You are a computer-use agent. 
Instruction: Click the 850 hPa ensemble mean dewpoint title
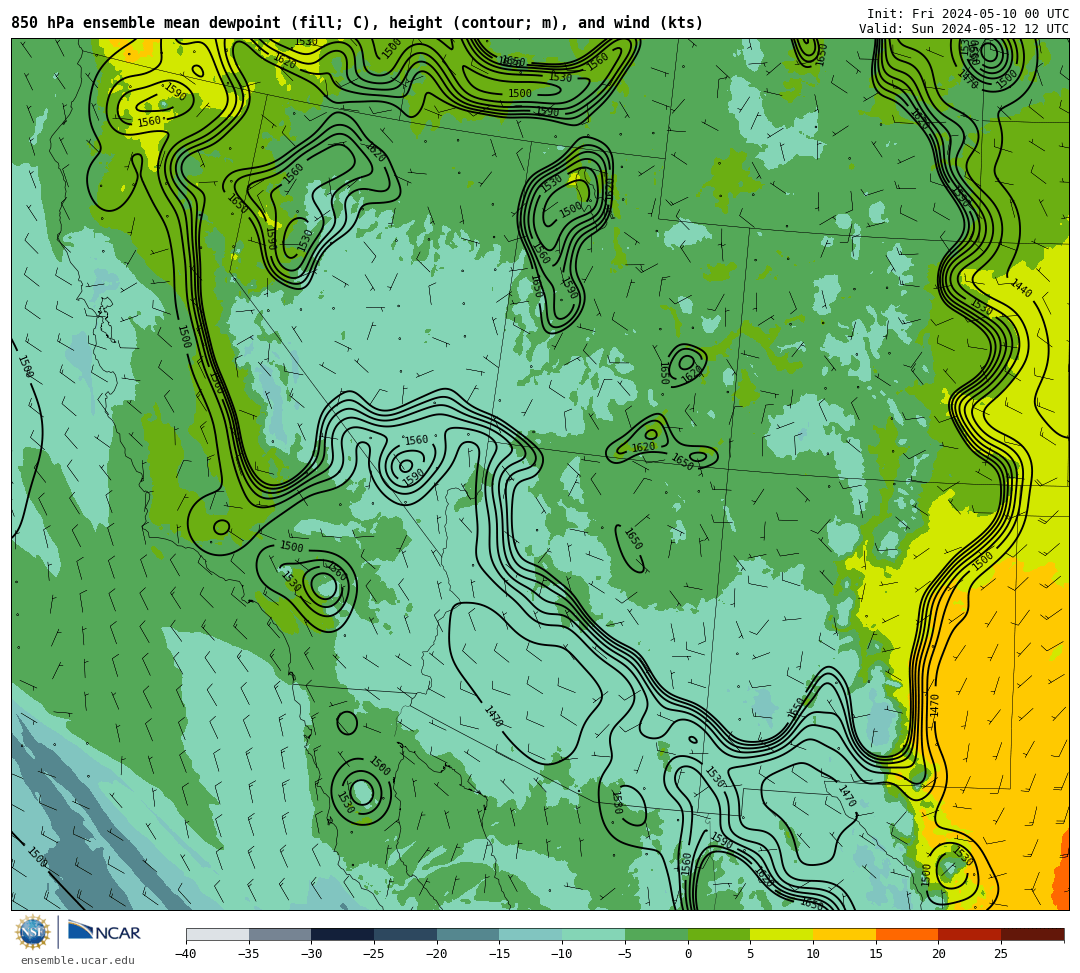pyautogui.click(x=357, y=23)
